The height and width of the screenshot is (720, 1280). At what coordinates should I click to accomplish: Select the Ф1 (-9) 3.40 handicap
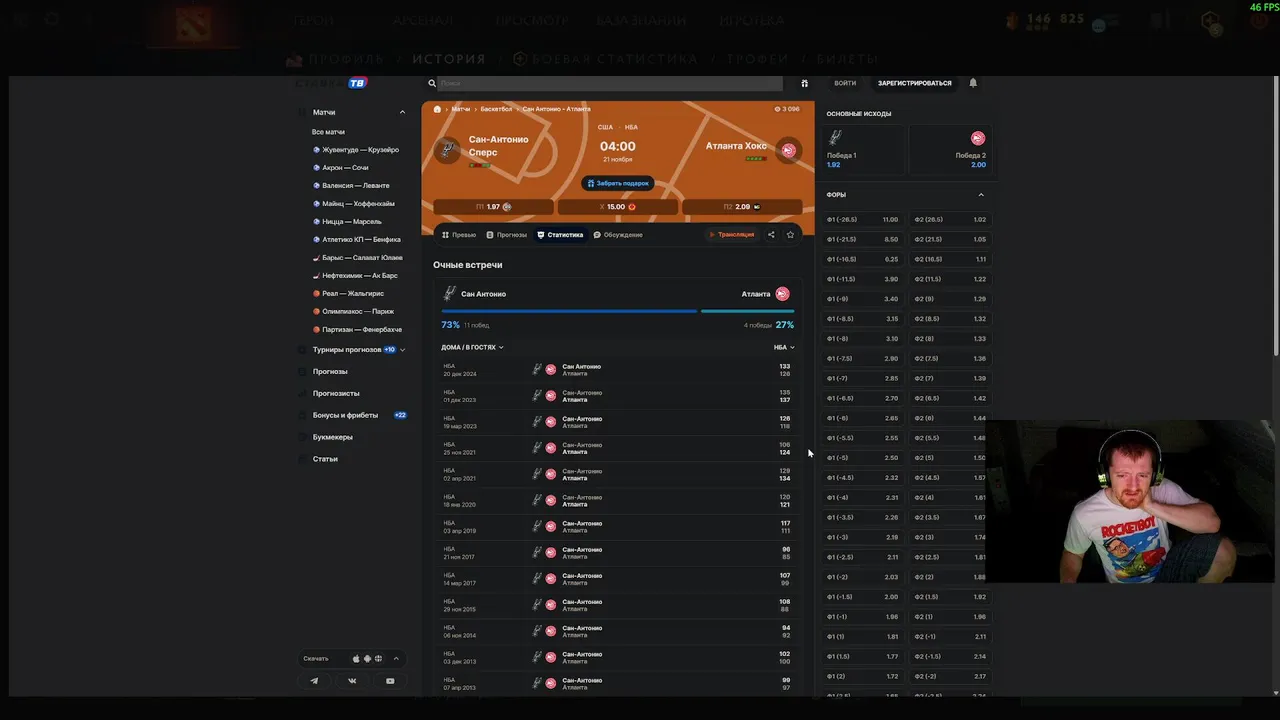pyautogui.click(x=863, y=299)
